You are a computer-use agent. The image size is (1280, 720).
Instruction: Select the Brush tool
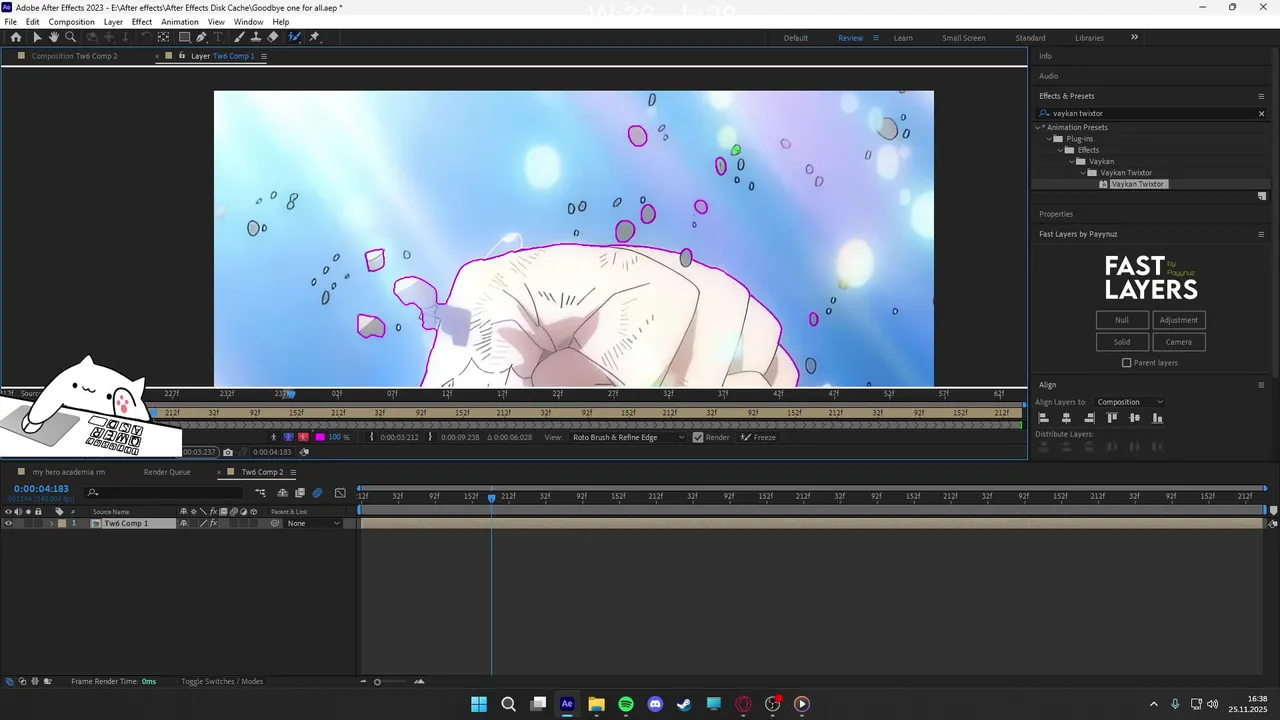click(x=239, y=37)
